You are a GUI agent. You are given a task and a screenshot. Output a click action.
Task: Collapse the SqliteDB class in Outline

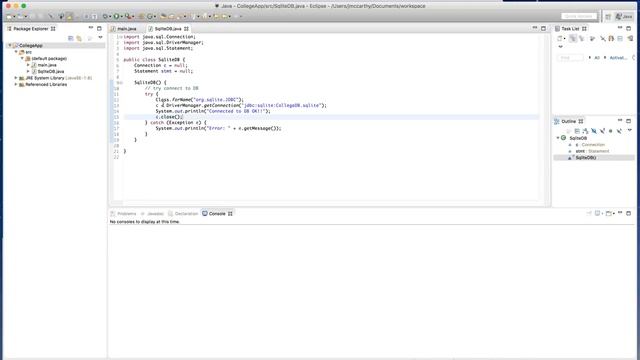click(558, 138)
